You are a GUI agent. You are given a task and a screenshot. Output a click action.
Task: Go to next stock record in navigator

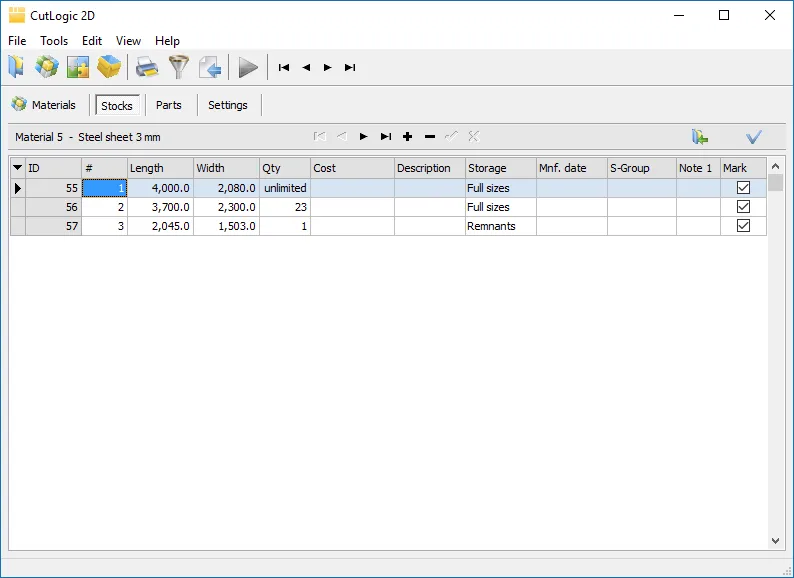pos(364,137)
